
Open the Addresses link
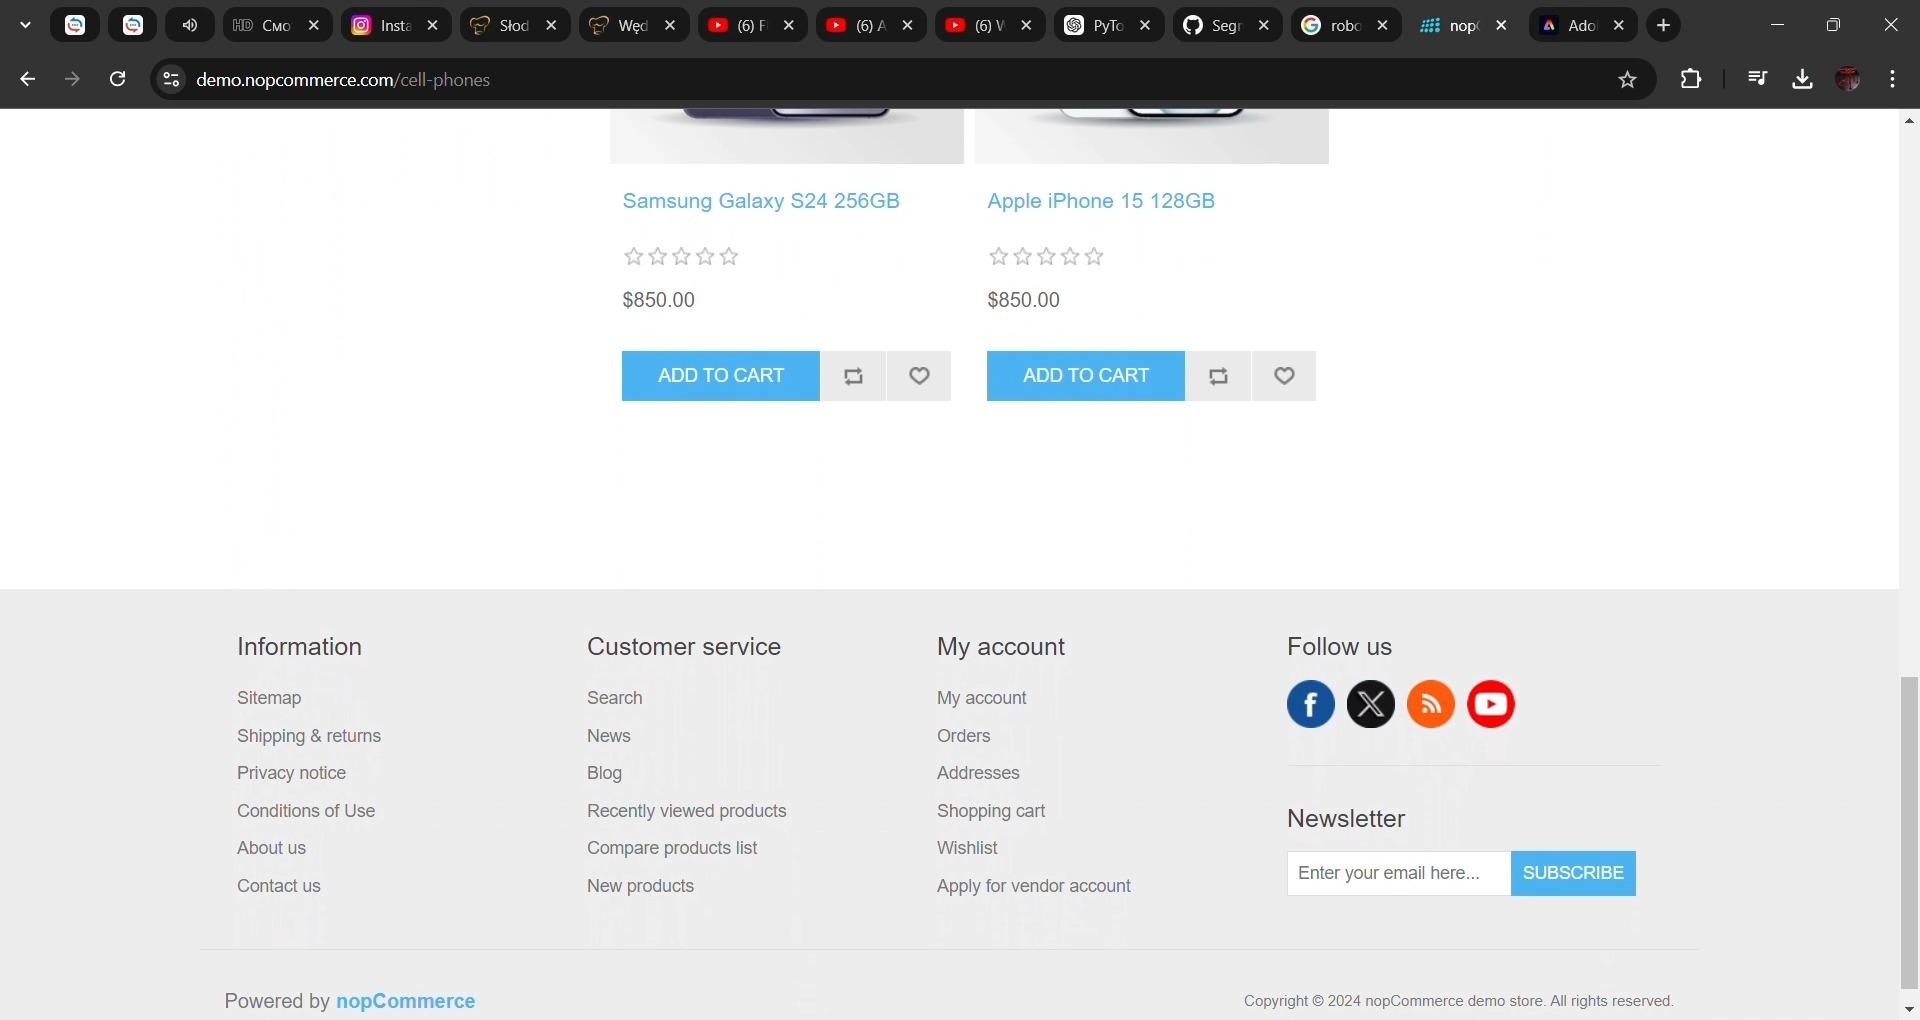click(978, 773)
